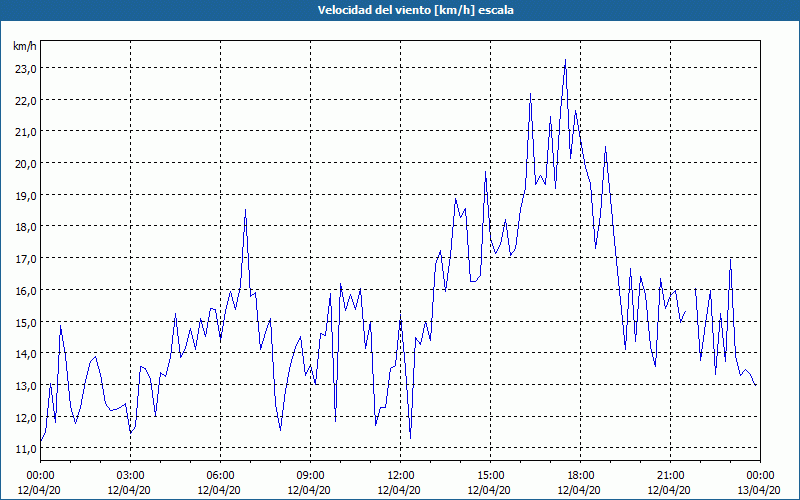
Task: Click the '16,0' y-axis label
Action: pyautogui.click(x=26, y=291)
